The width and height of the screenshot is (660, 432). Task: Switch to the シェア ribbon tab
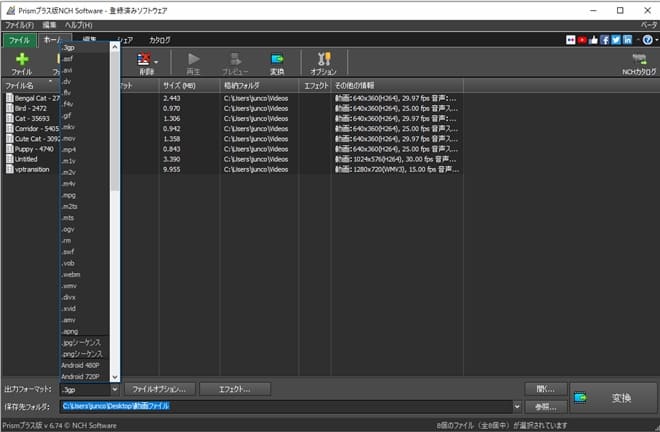(125, 40)
